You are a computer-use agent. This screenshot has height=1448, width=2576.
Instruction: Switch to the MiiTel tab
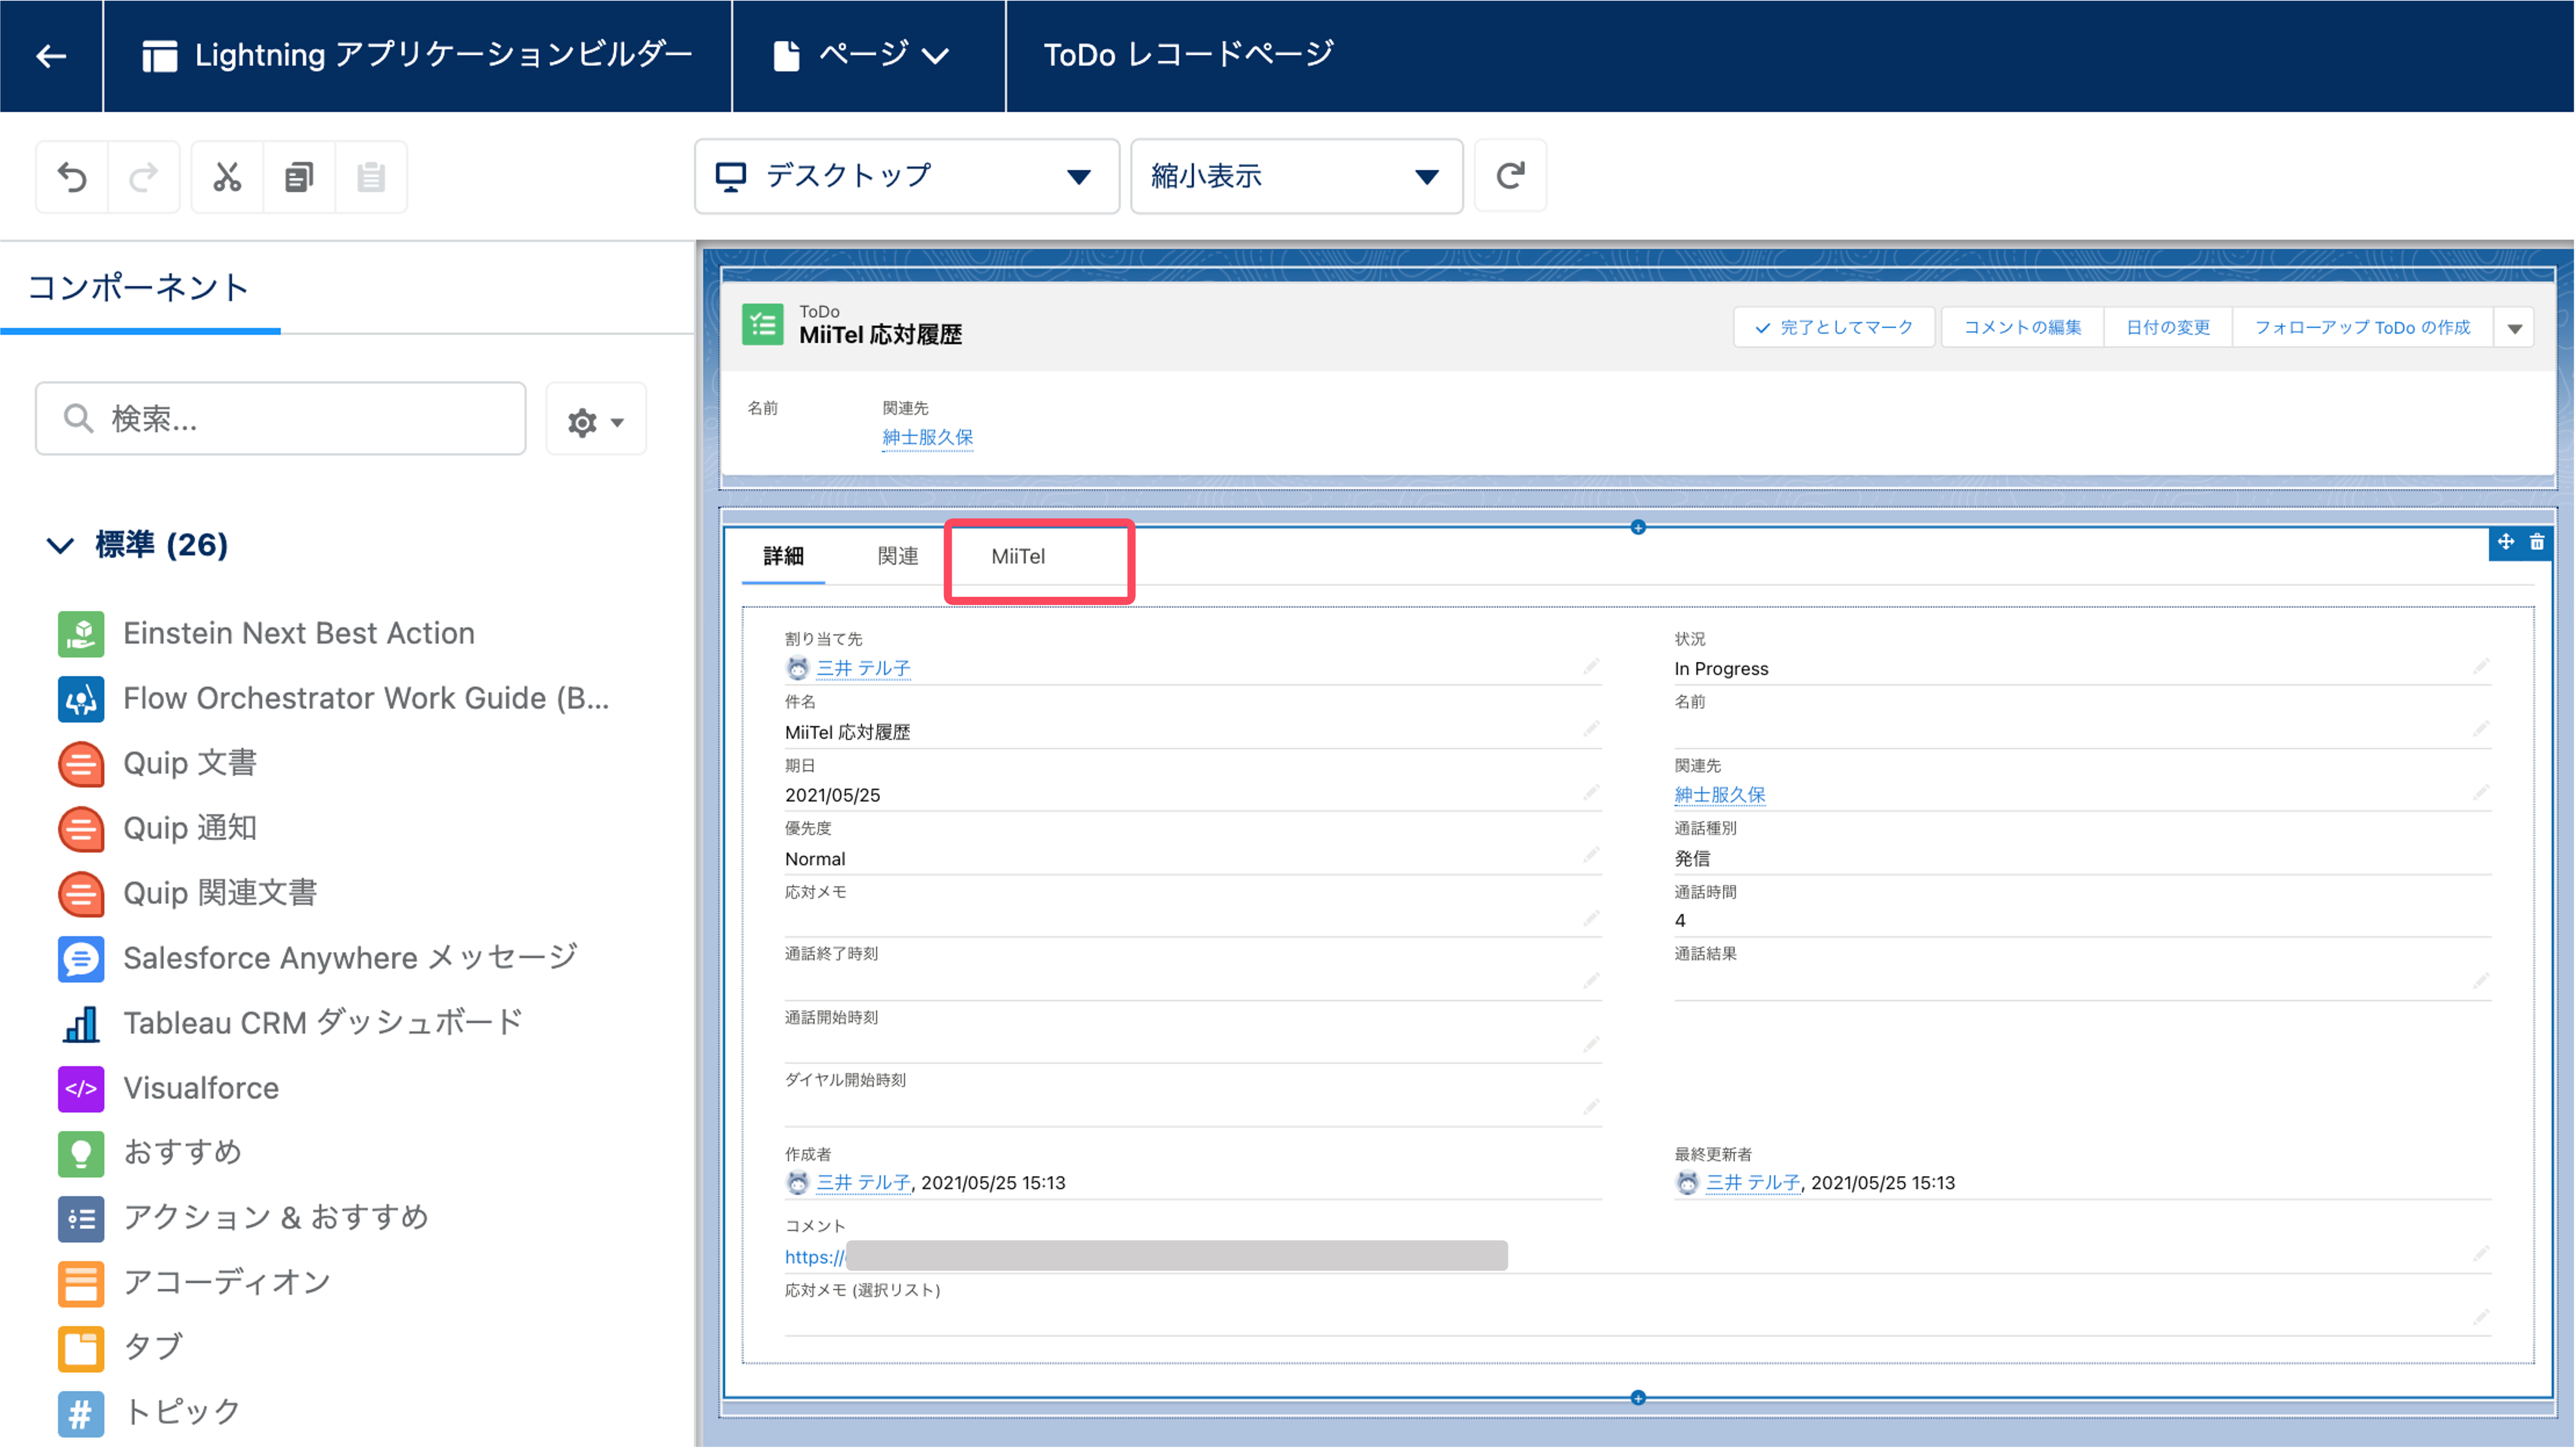tap(1018, 557)
